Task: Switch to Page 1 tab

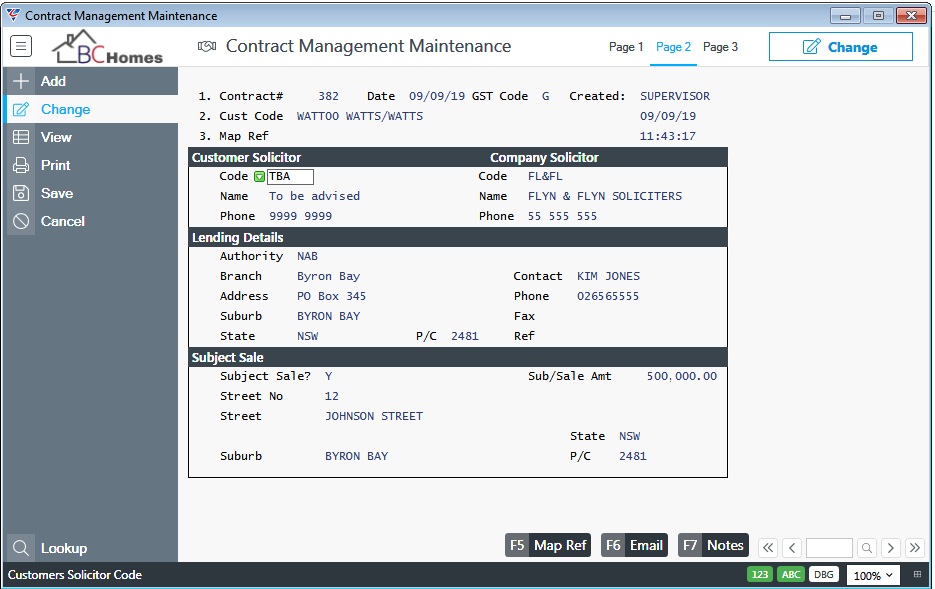Action: point(626,46)
